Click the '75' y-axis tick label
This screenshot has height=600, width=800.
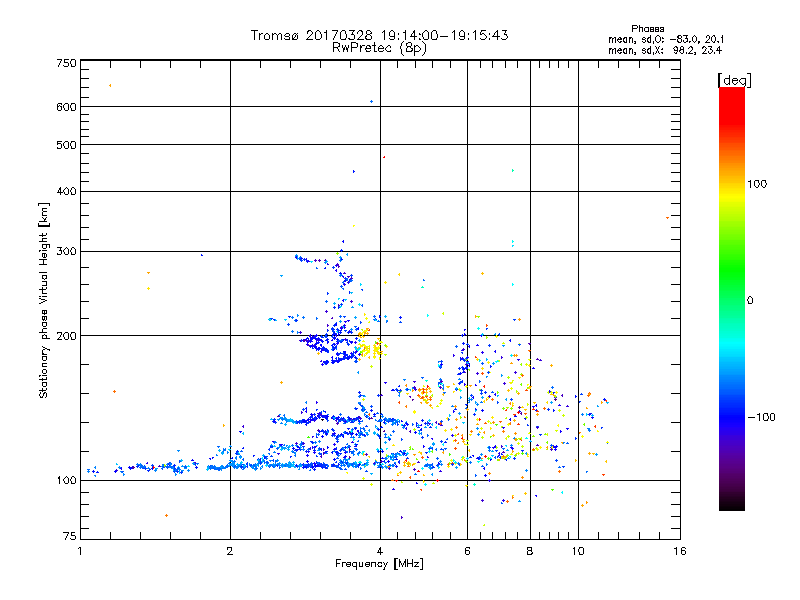[x=70, y=536]
